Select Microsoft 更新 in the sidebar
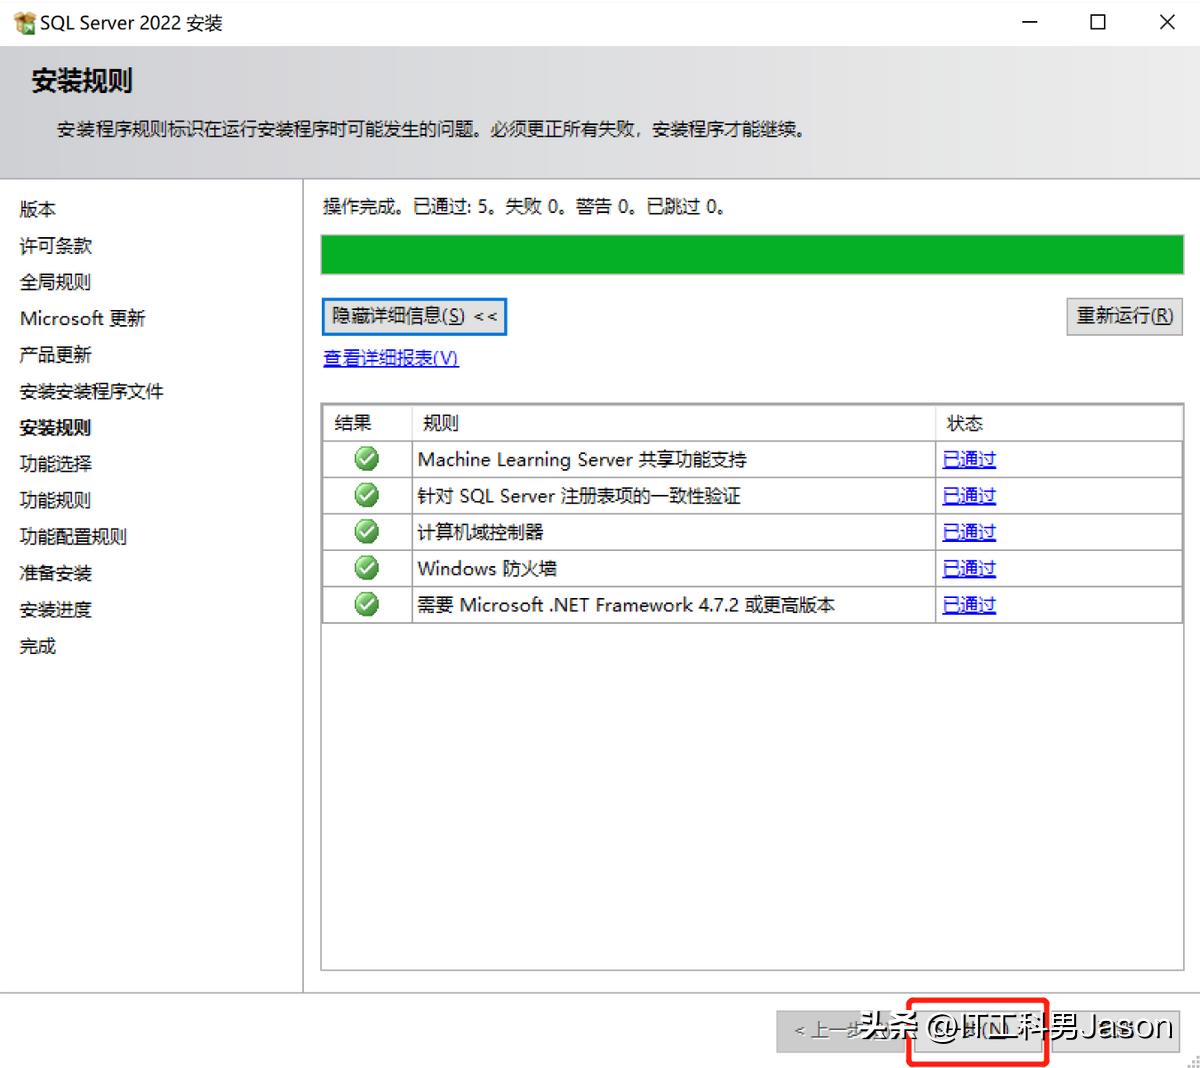 (83, 318)
